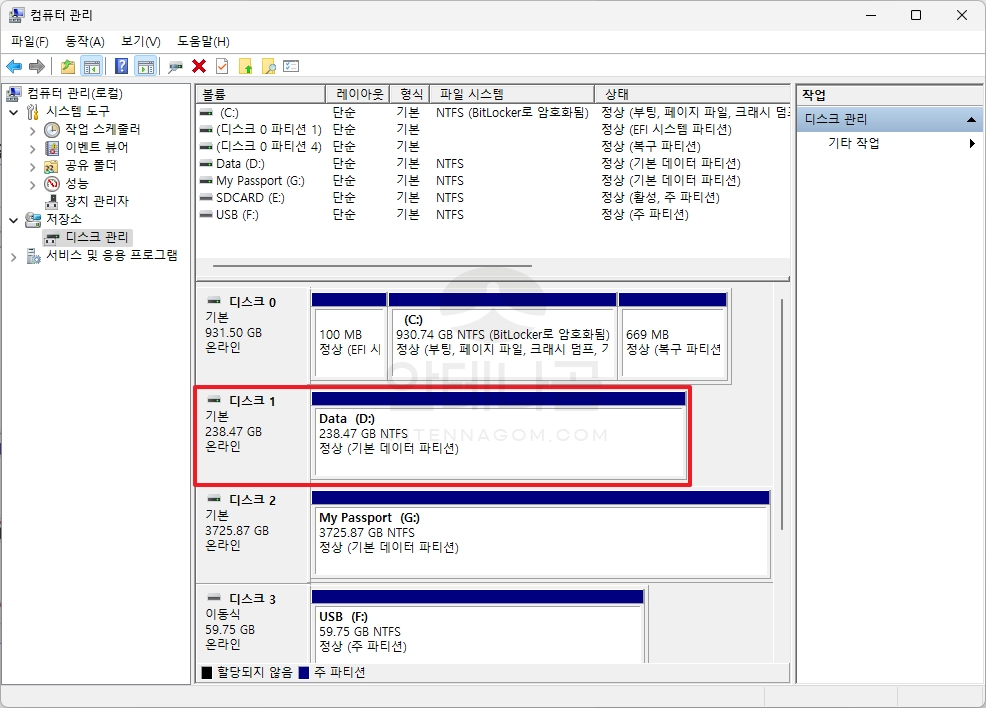Expand the 기타 작업 submenu arrow
The height and width of the screenshot is (708, 986).
point(971,143)
